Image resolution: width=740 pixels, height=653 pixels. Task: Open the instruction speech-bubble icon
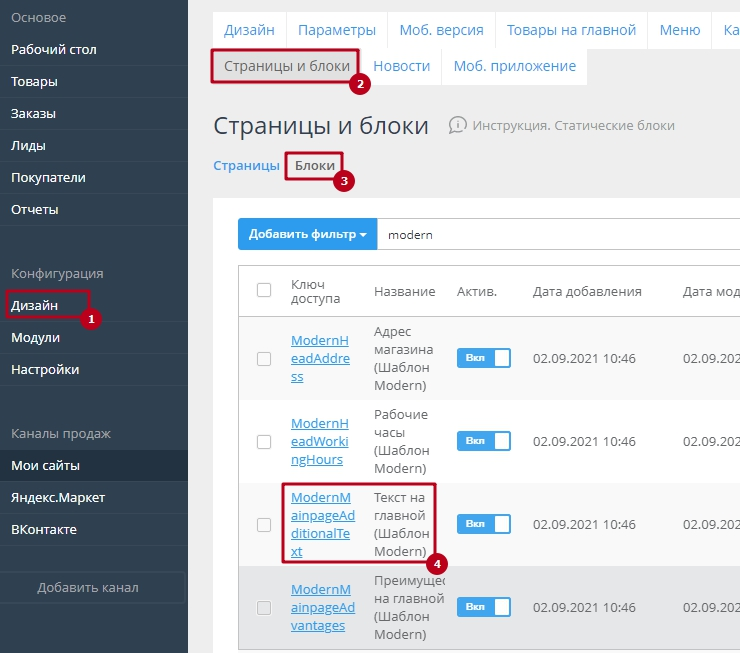[458, 125]
